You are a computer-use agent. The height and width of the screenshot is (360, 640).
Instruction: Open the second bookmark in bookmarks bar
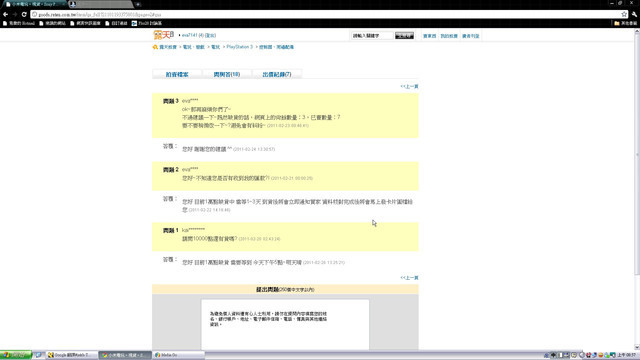52,23
